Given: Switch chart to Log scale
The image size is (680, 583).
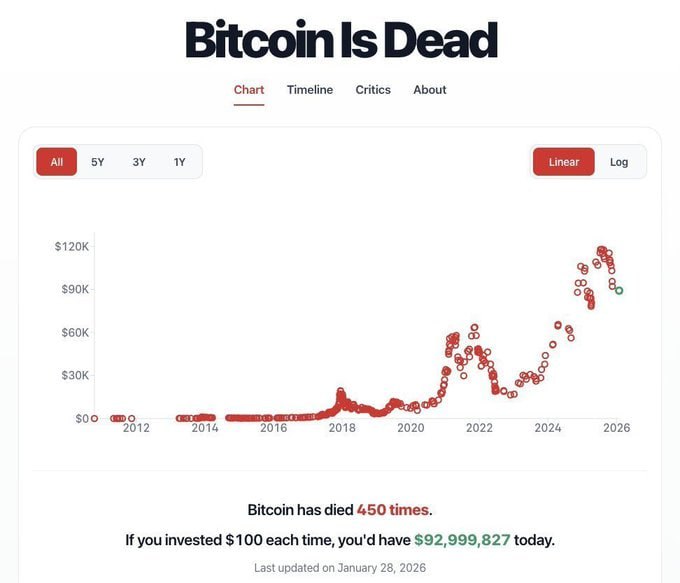Looking at the screenshot, I should pyautogui.click(x=619, y=162).
